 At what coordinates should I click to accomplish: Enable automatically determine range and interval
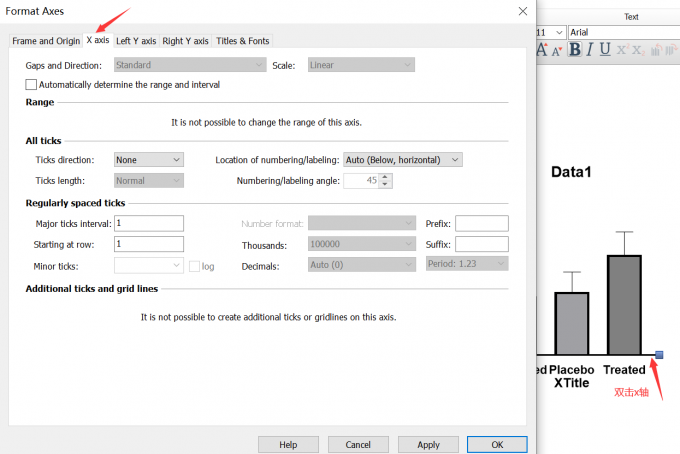[x=31, y=85]
